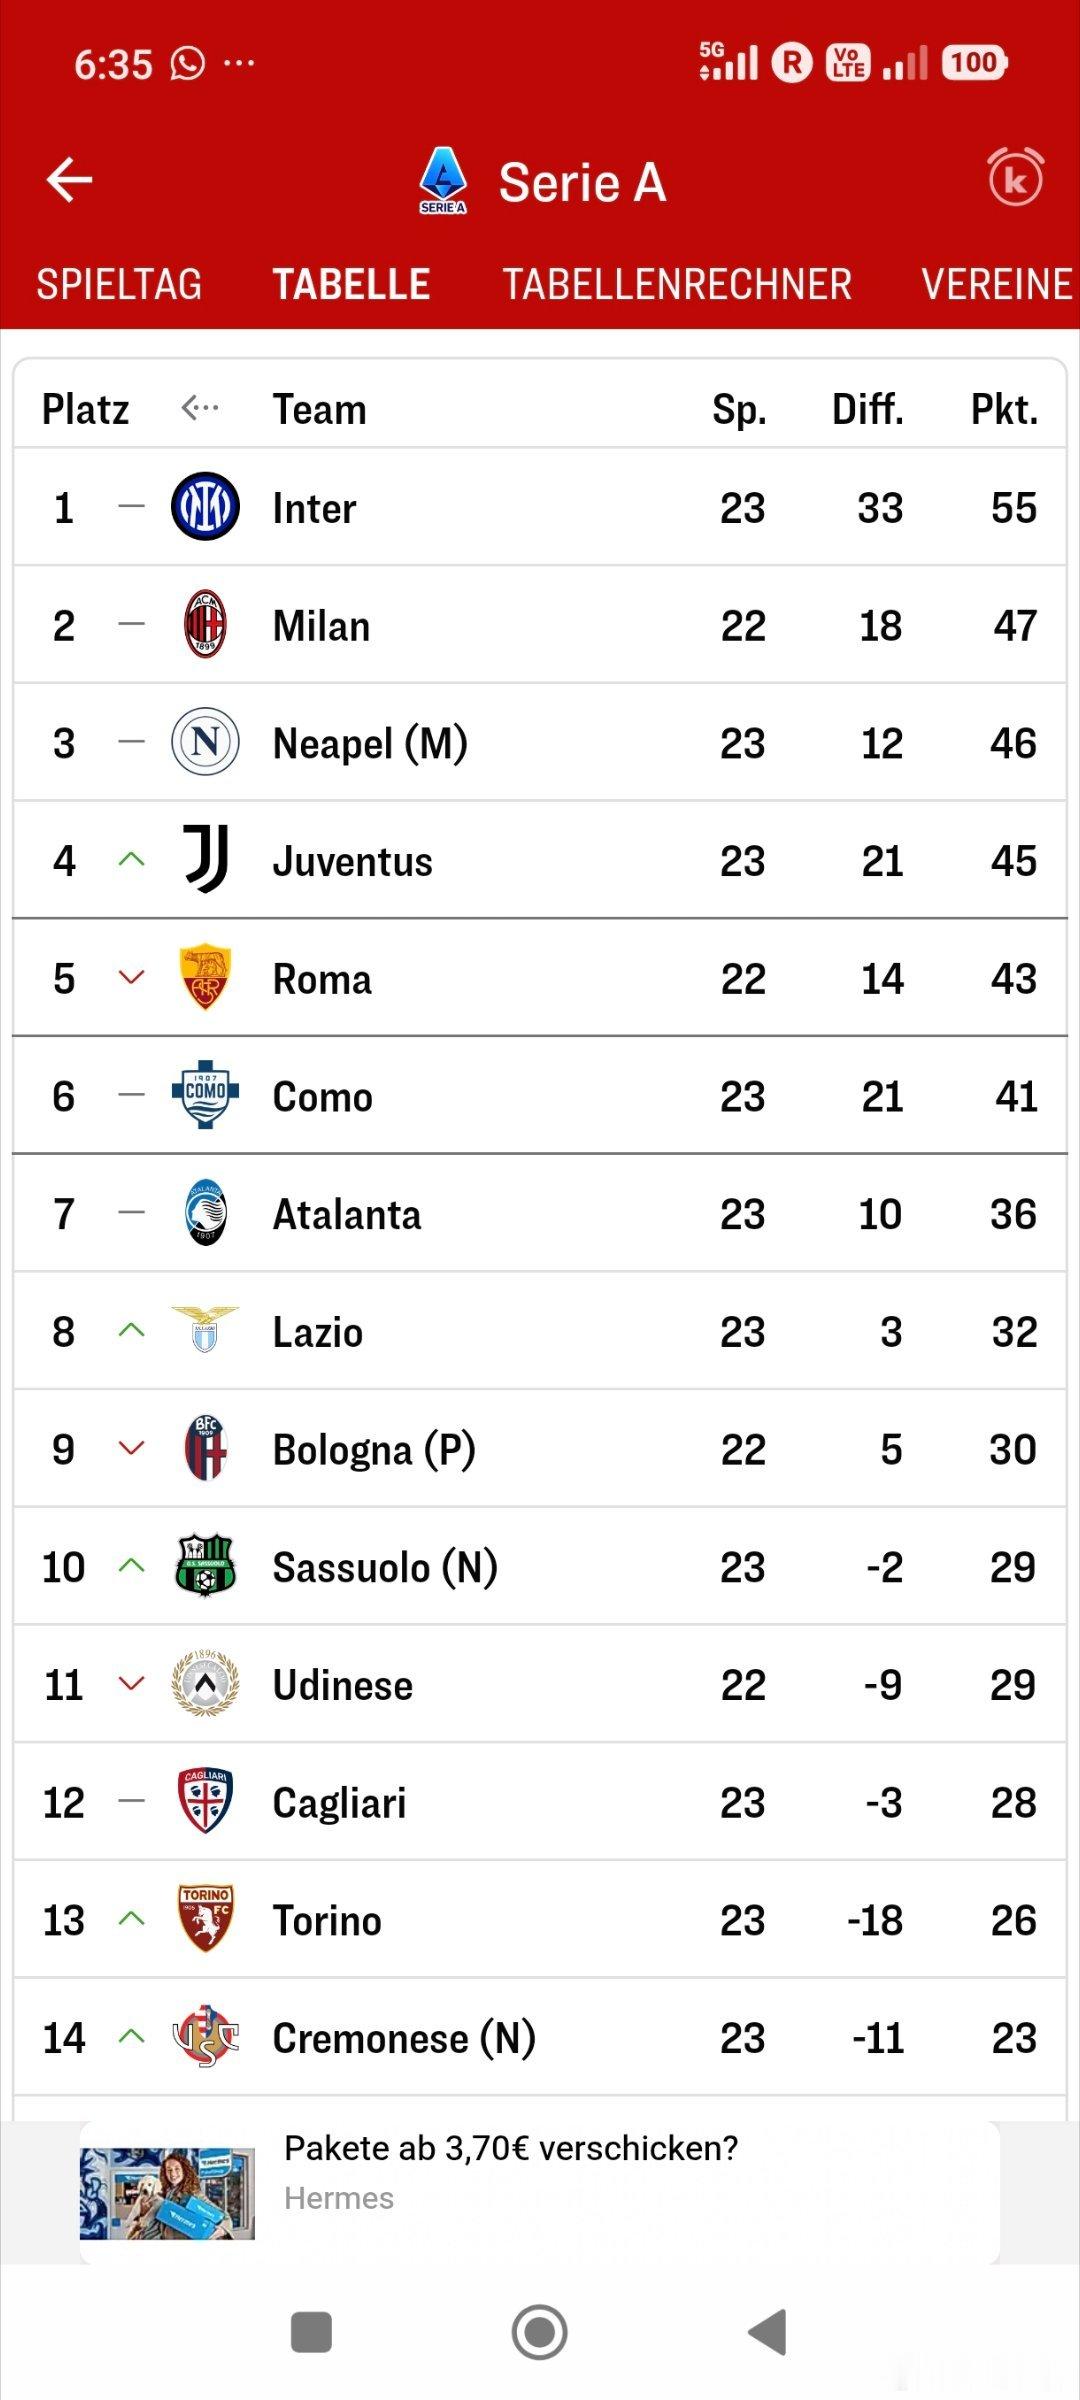
Task: Open the kicker alarm notification icon
Action: (x=1015, y=178)
